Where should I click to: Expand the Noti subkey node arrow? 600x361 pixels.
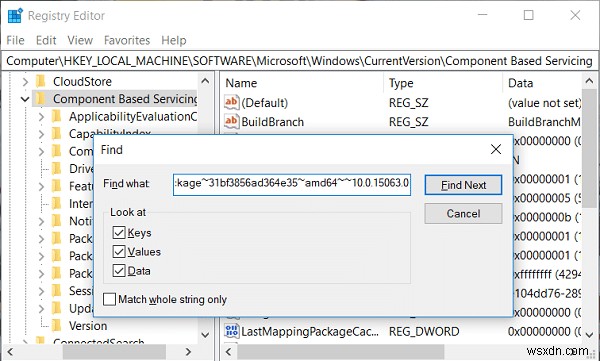pyautogui.click(x=41, y=221)
